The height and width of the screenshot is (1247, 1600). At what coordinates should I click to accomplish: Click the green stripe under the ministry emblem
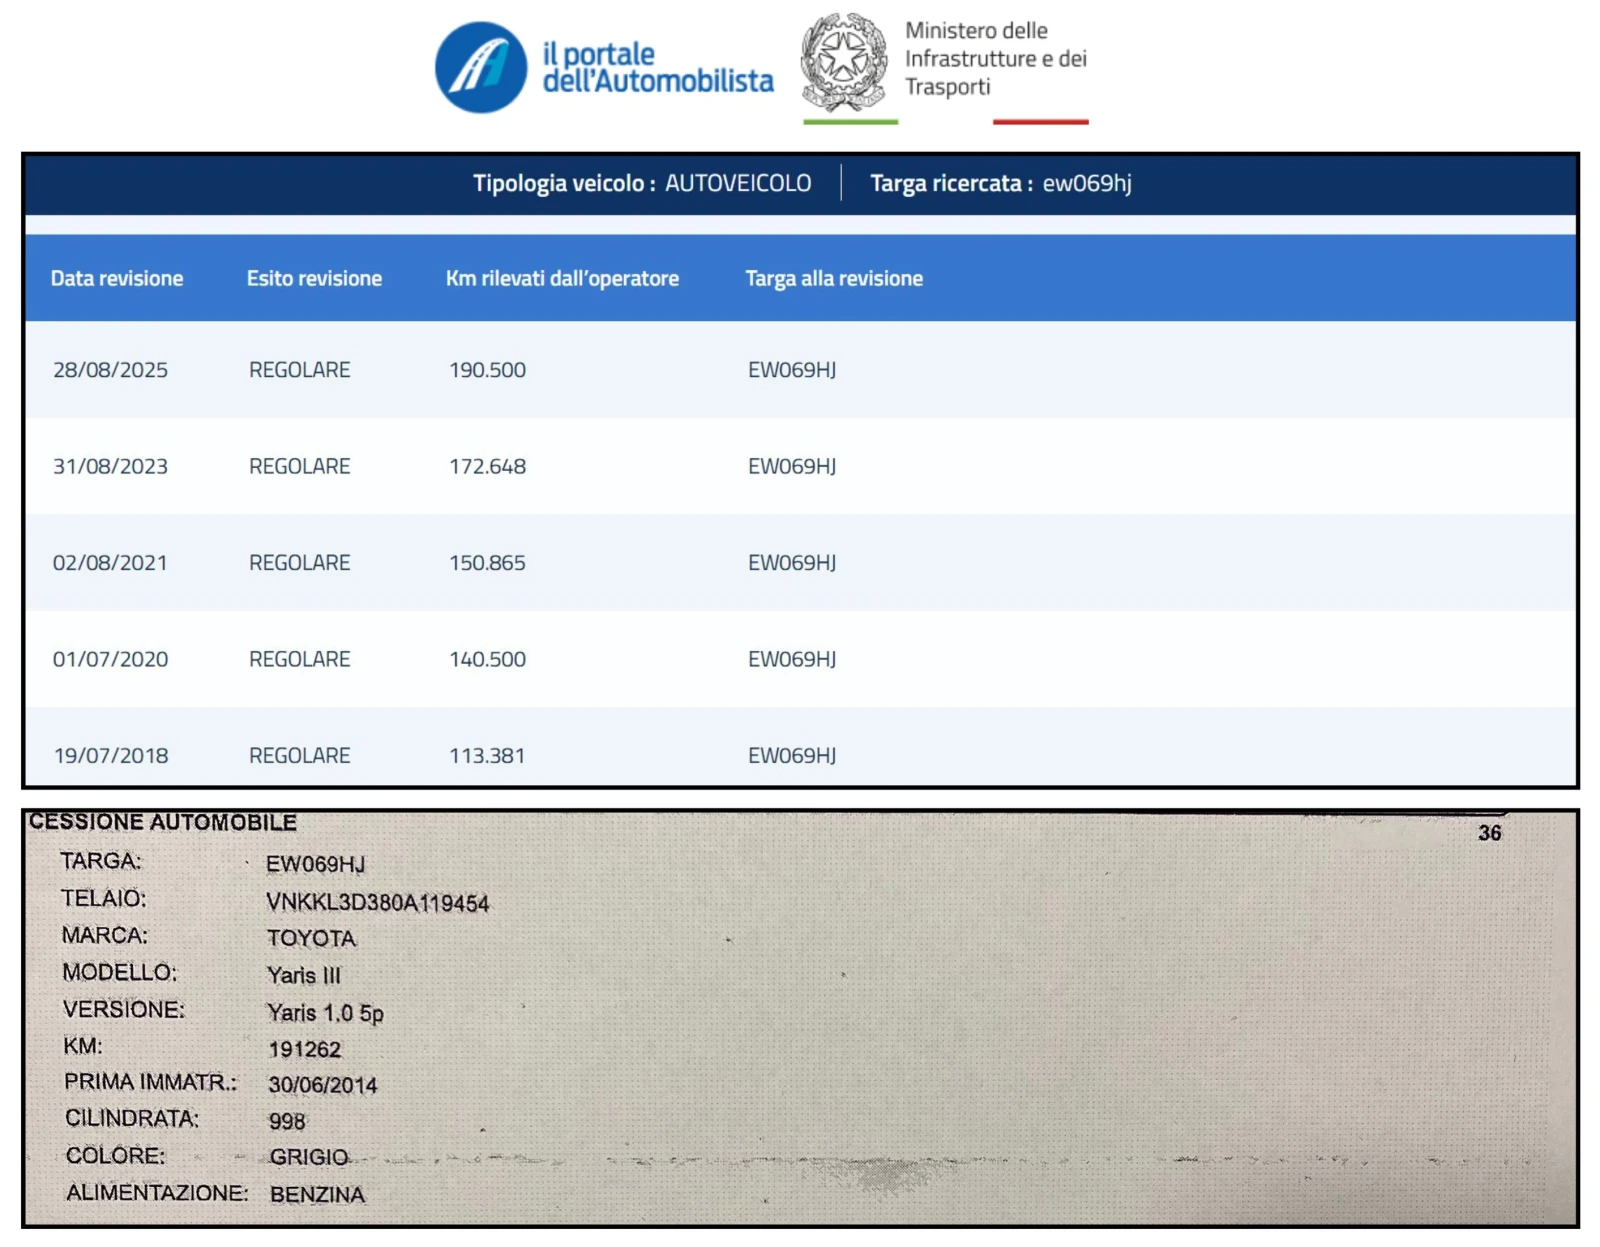pos(850,122)
